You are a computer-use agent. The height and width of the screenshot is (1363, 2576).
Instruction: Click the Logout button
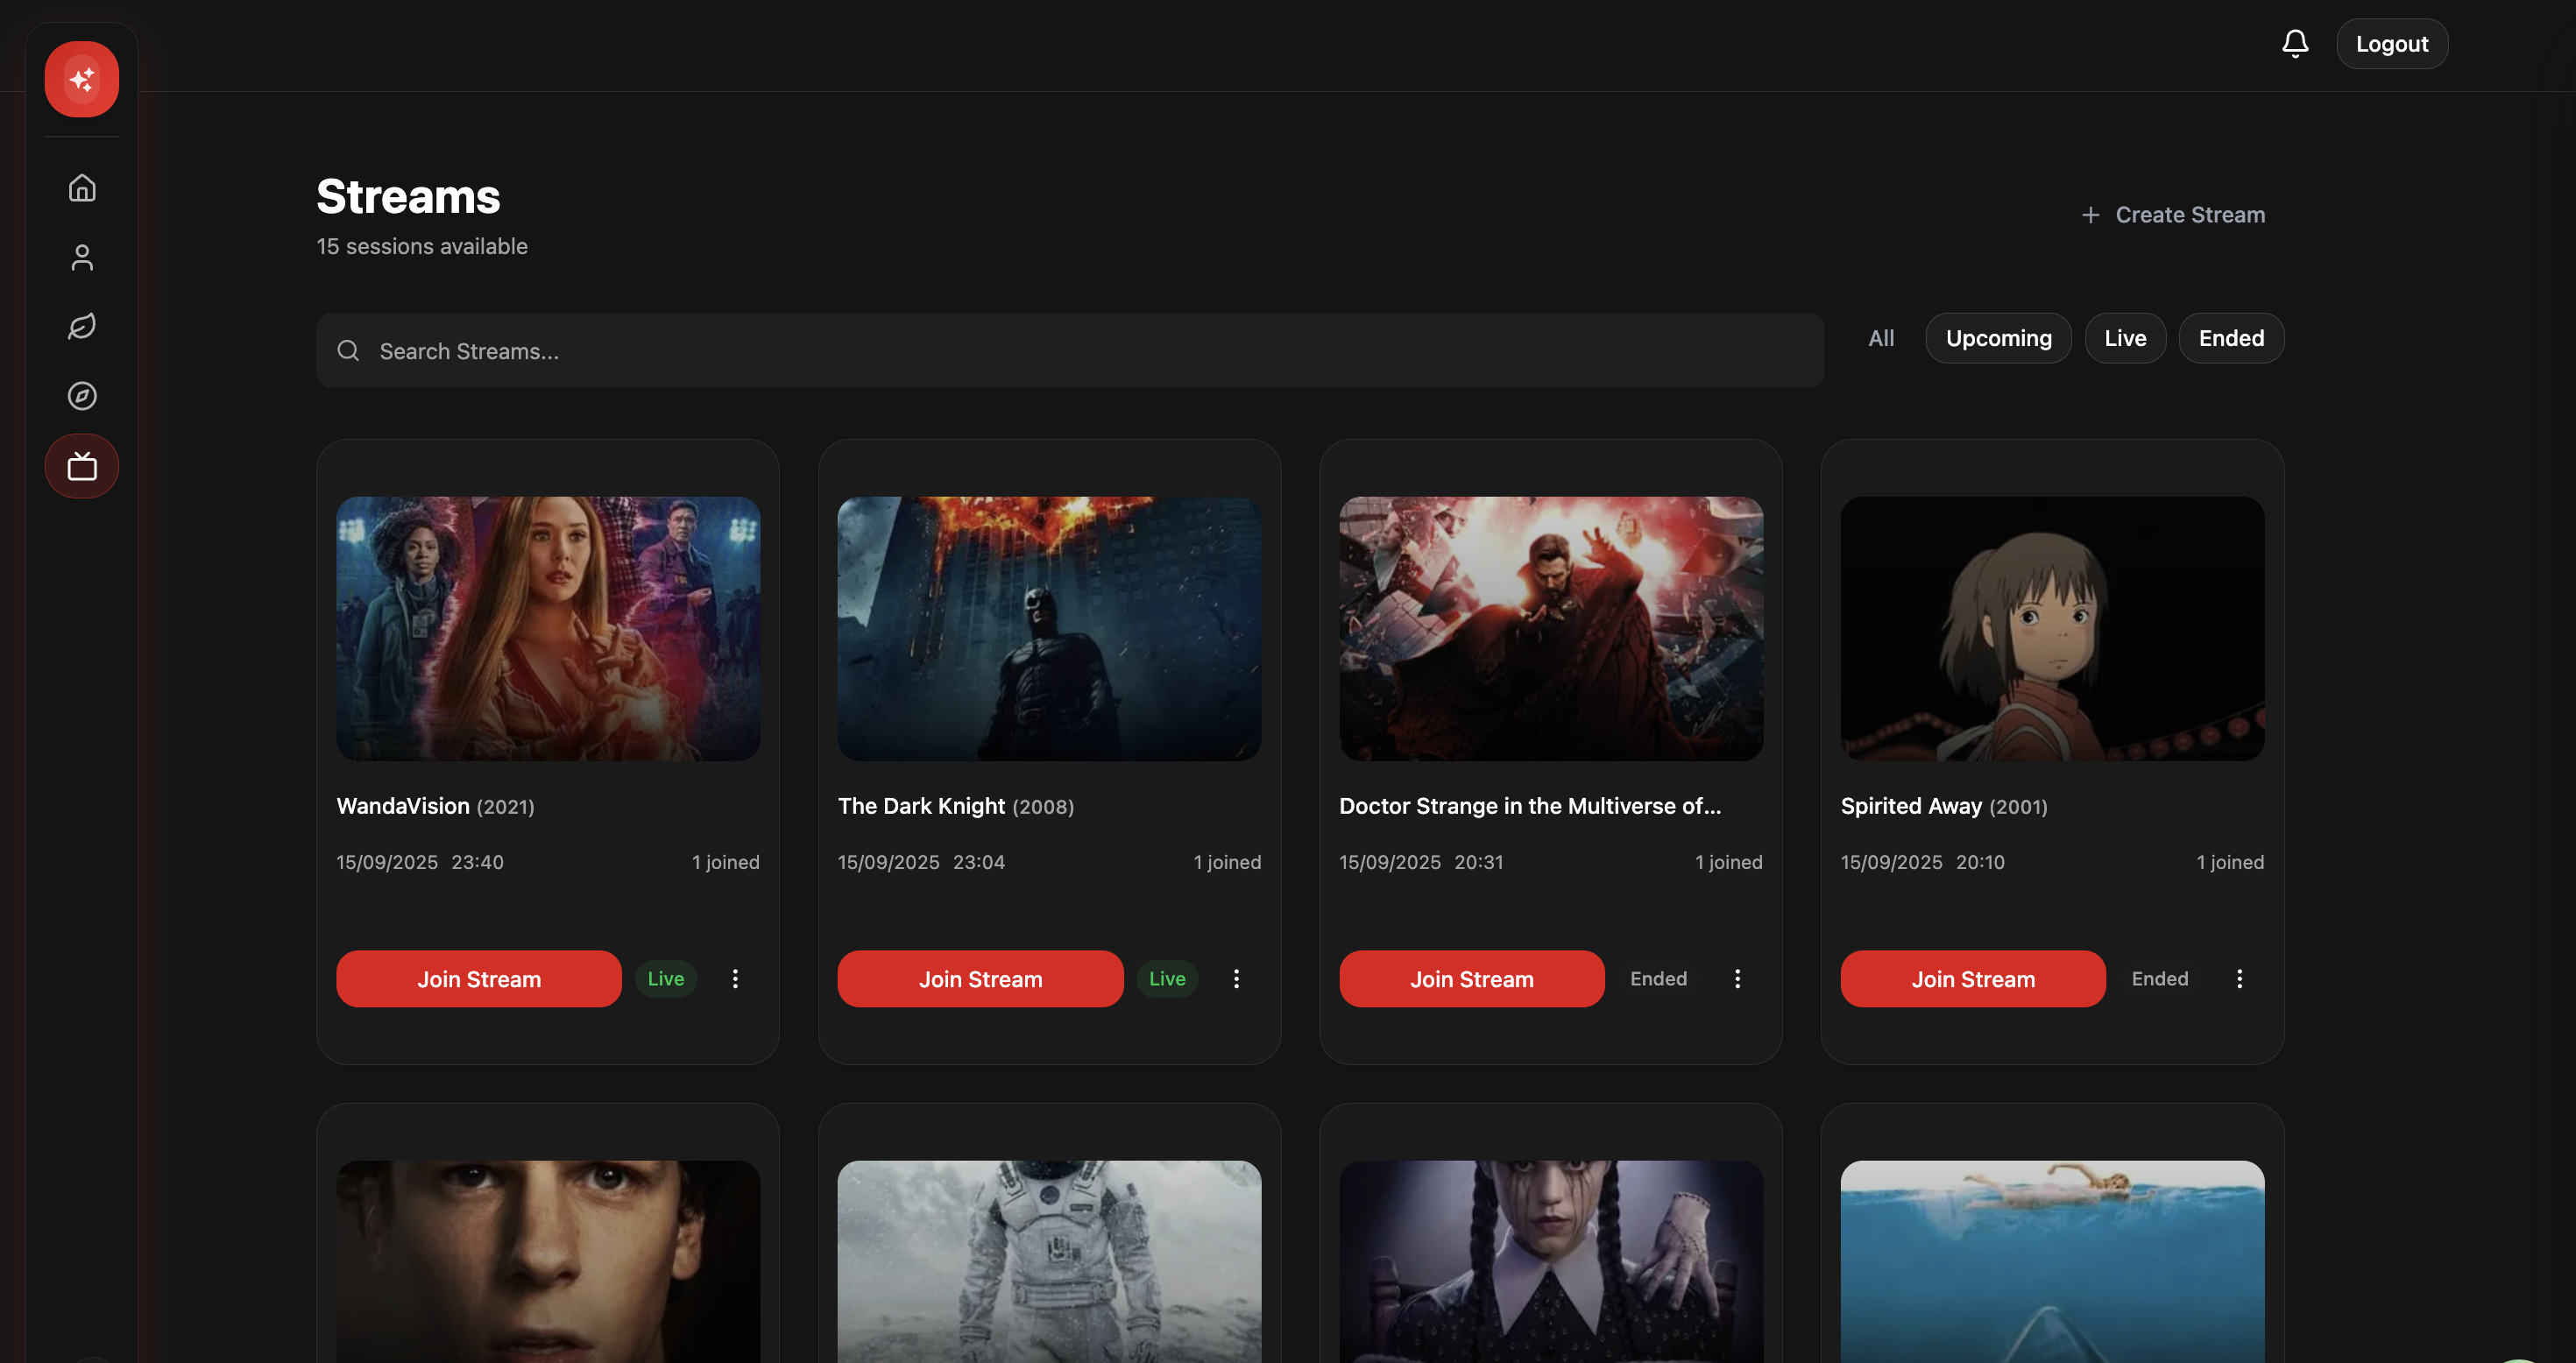click(x=2391, y=44)
